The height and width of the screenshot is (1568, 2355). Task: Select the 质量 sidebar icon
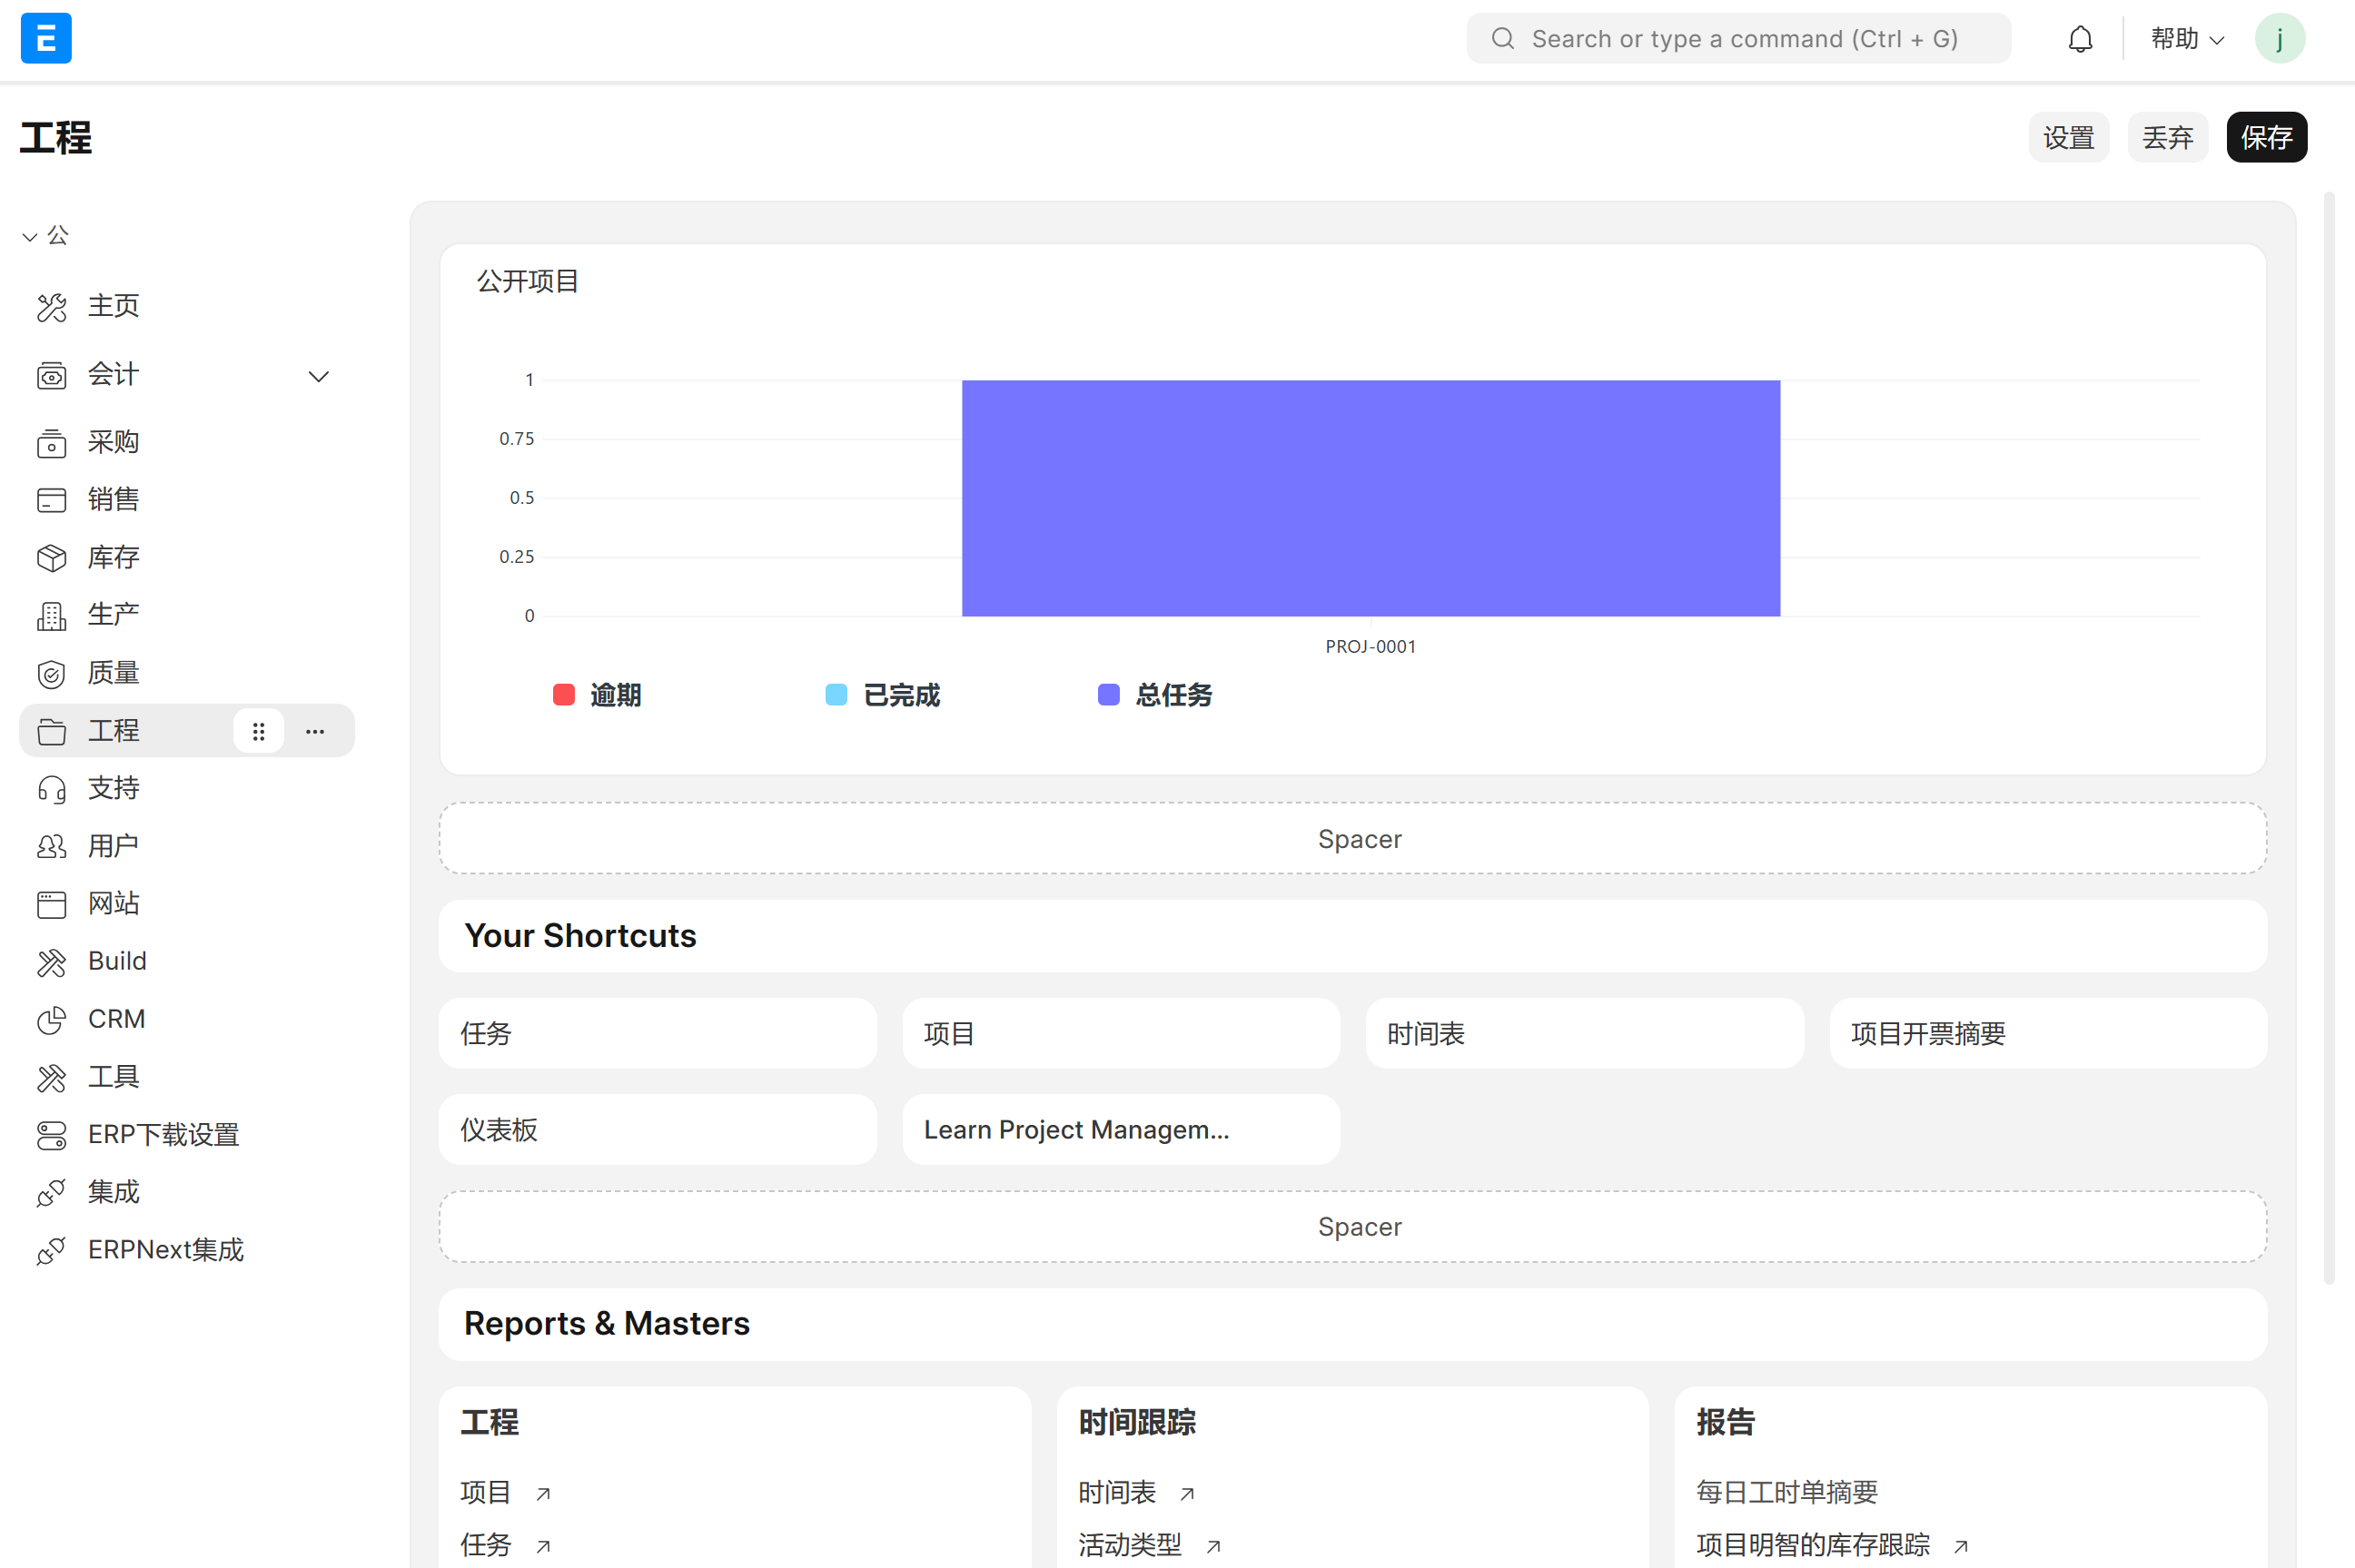click(51, 673)
